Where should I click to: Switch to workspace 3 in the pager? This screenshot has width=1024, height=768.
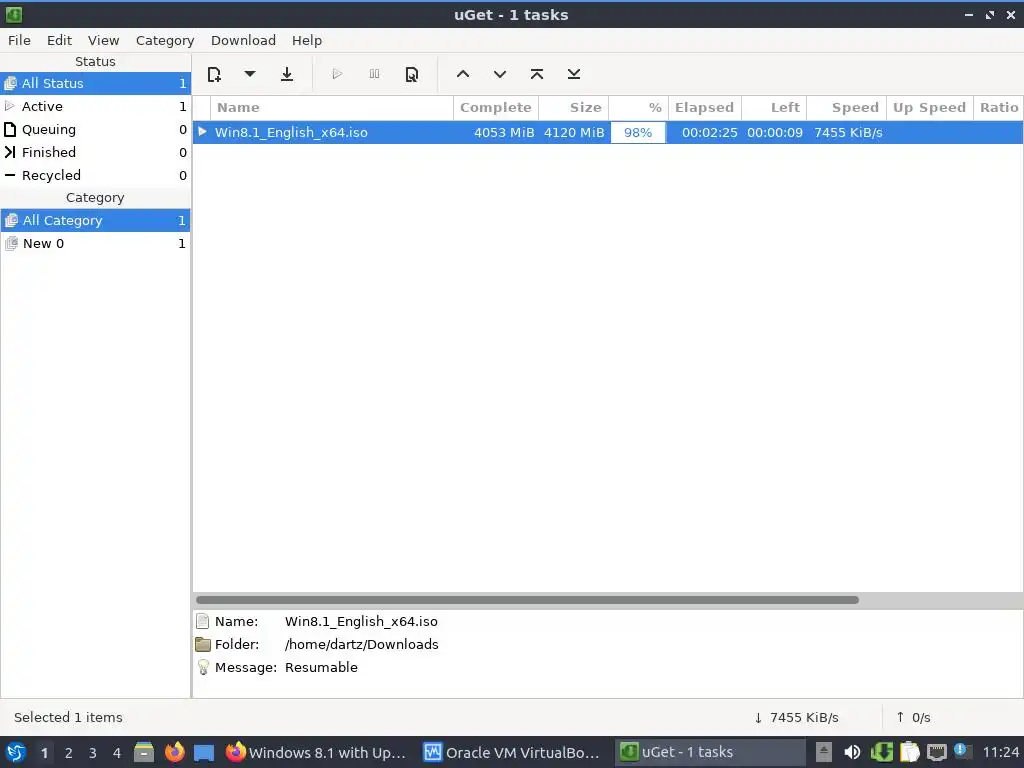tap(93, 753)
